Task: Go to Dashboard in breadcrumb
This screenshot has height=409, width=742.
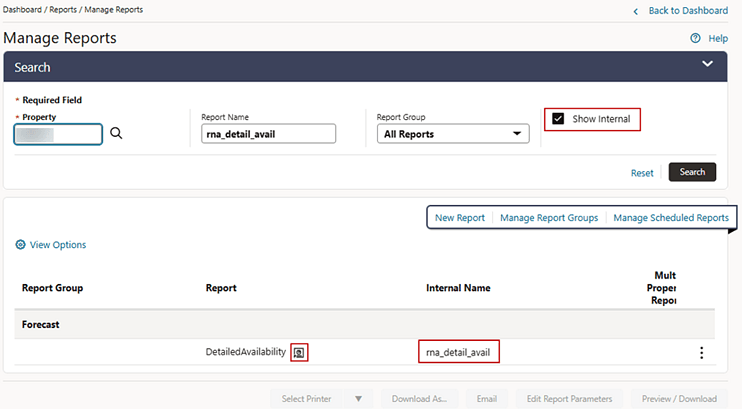Action: pyautogui.click(x=22, y=9)
